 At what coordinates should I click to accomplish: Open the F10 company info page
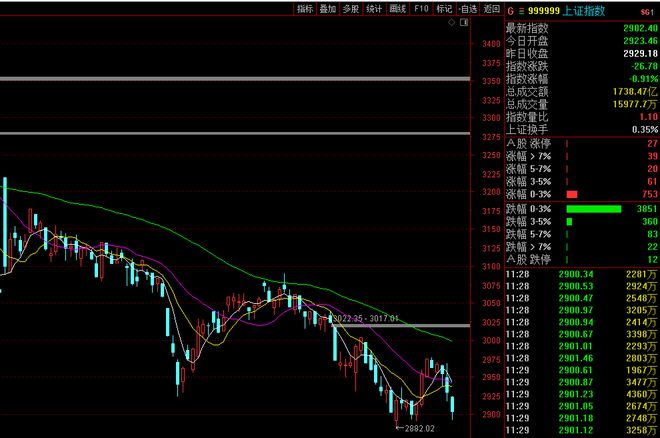pyautogui.click(x=421, y=9)
